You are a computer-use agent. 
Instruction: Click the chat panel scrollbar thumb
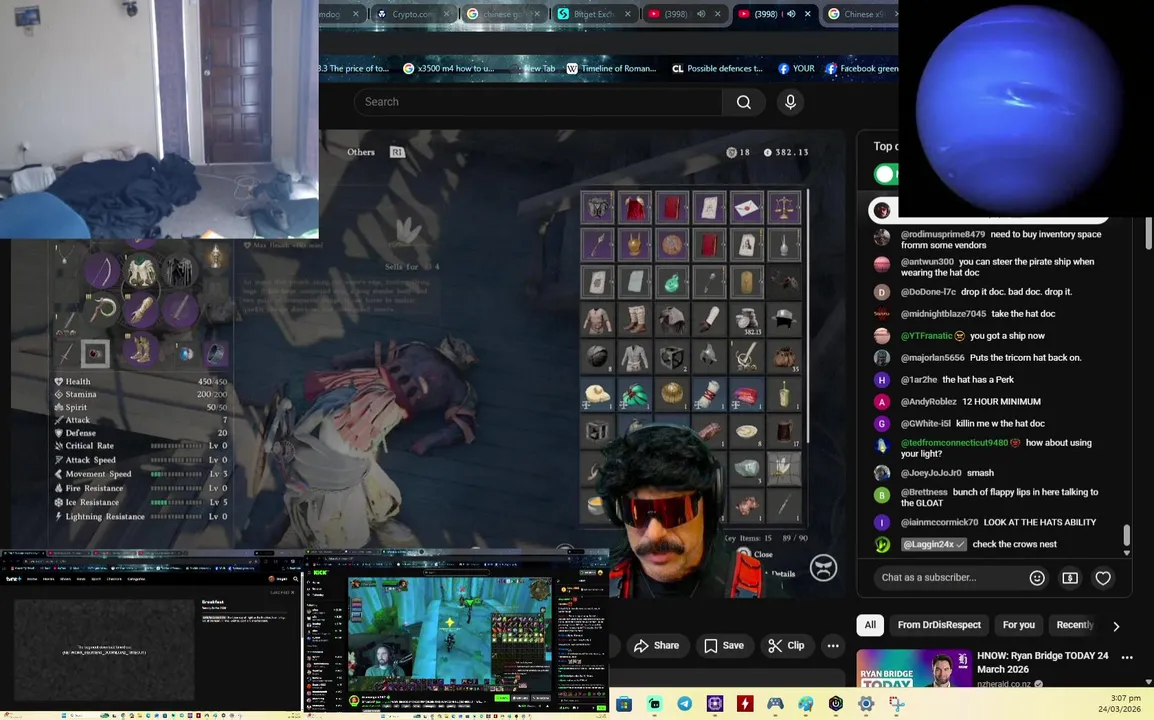click(1126, 534)
